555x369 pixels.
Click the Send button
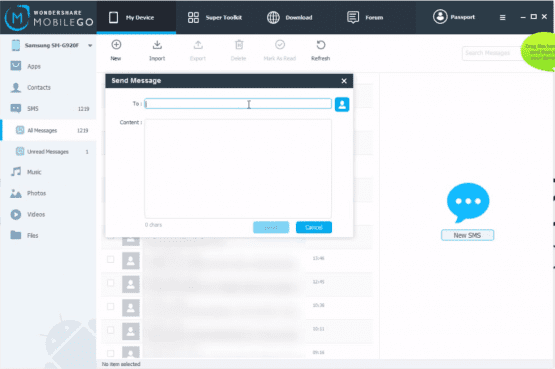271,227
